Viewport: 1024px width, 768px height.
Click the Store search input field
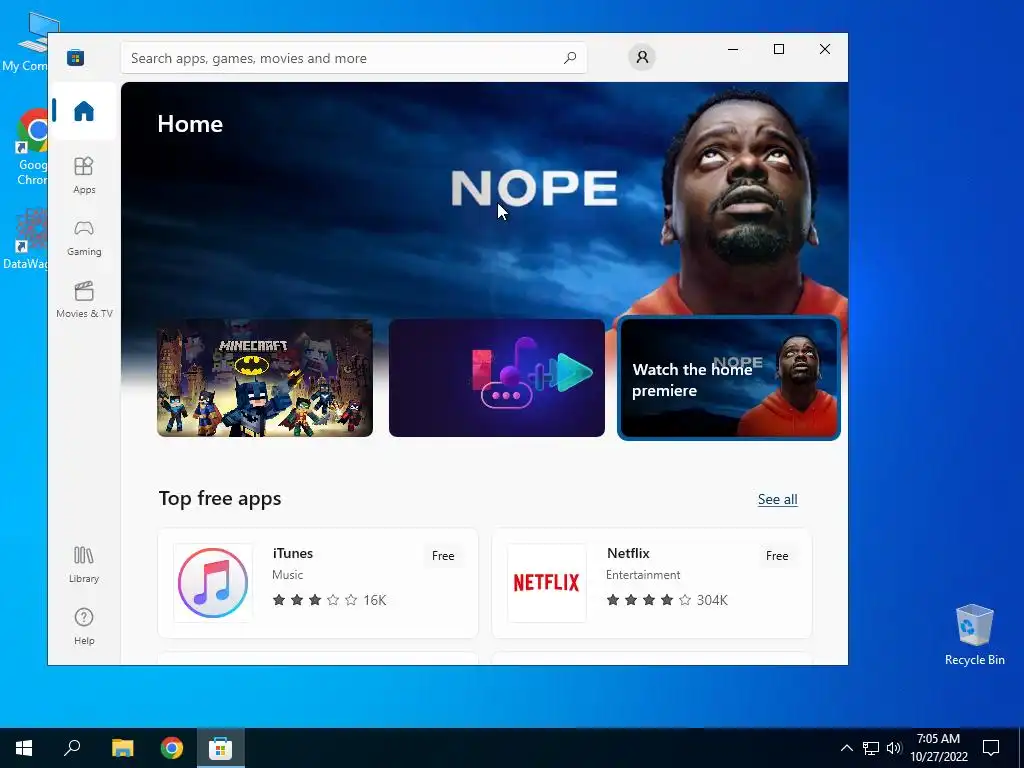click(x=353, y=57)
